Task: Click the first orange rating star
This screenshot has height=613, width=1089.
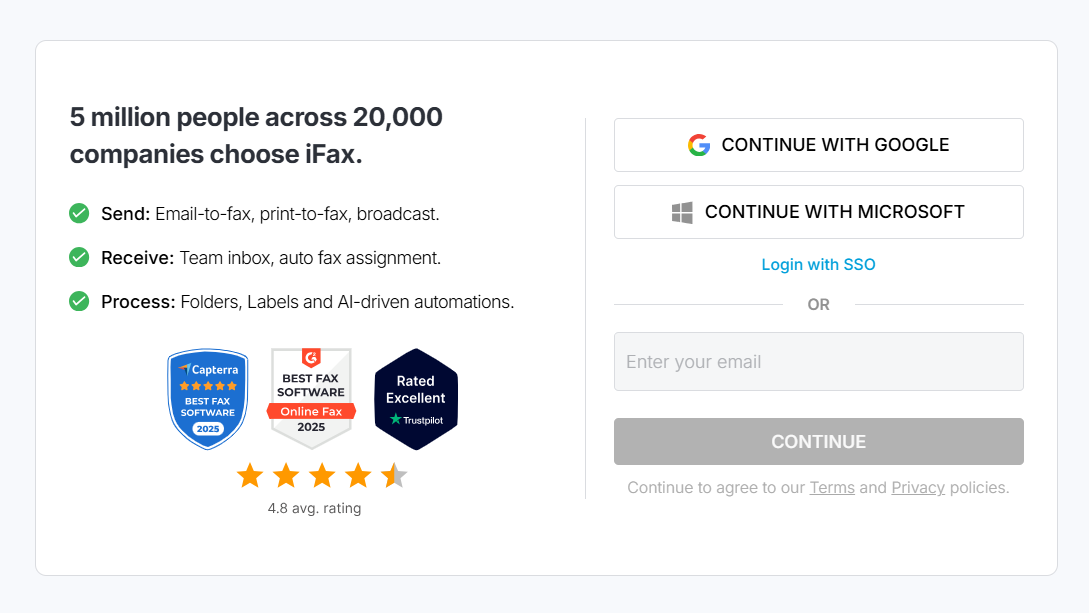Action: tap(250, 475)
